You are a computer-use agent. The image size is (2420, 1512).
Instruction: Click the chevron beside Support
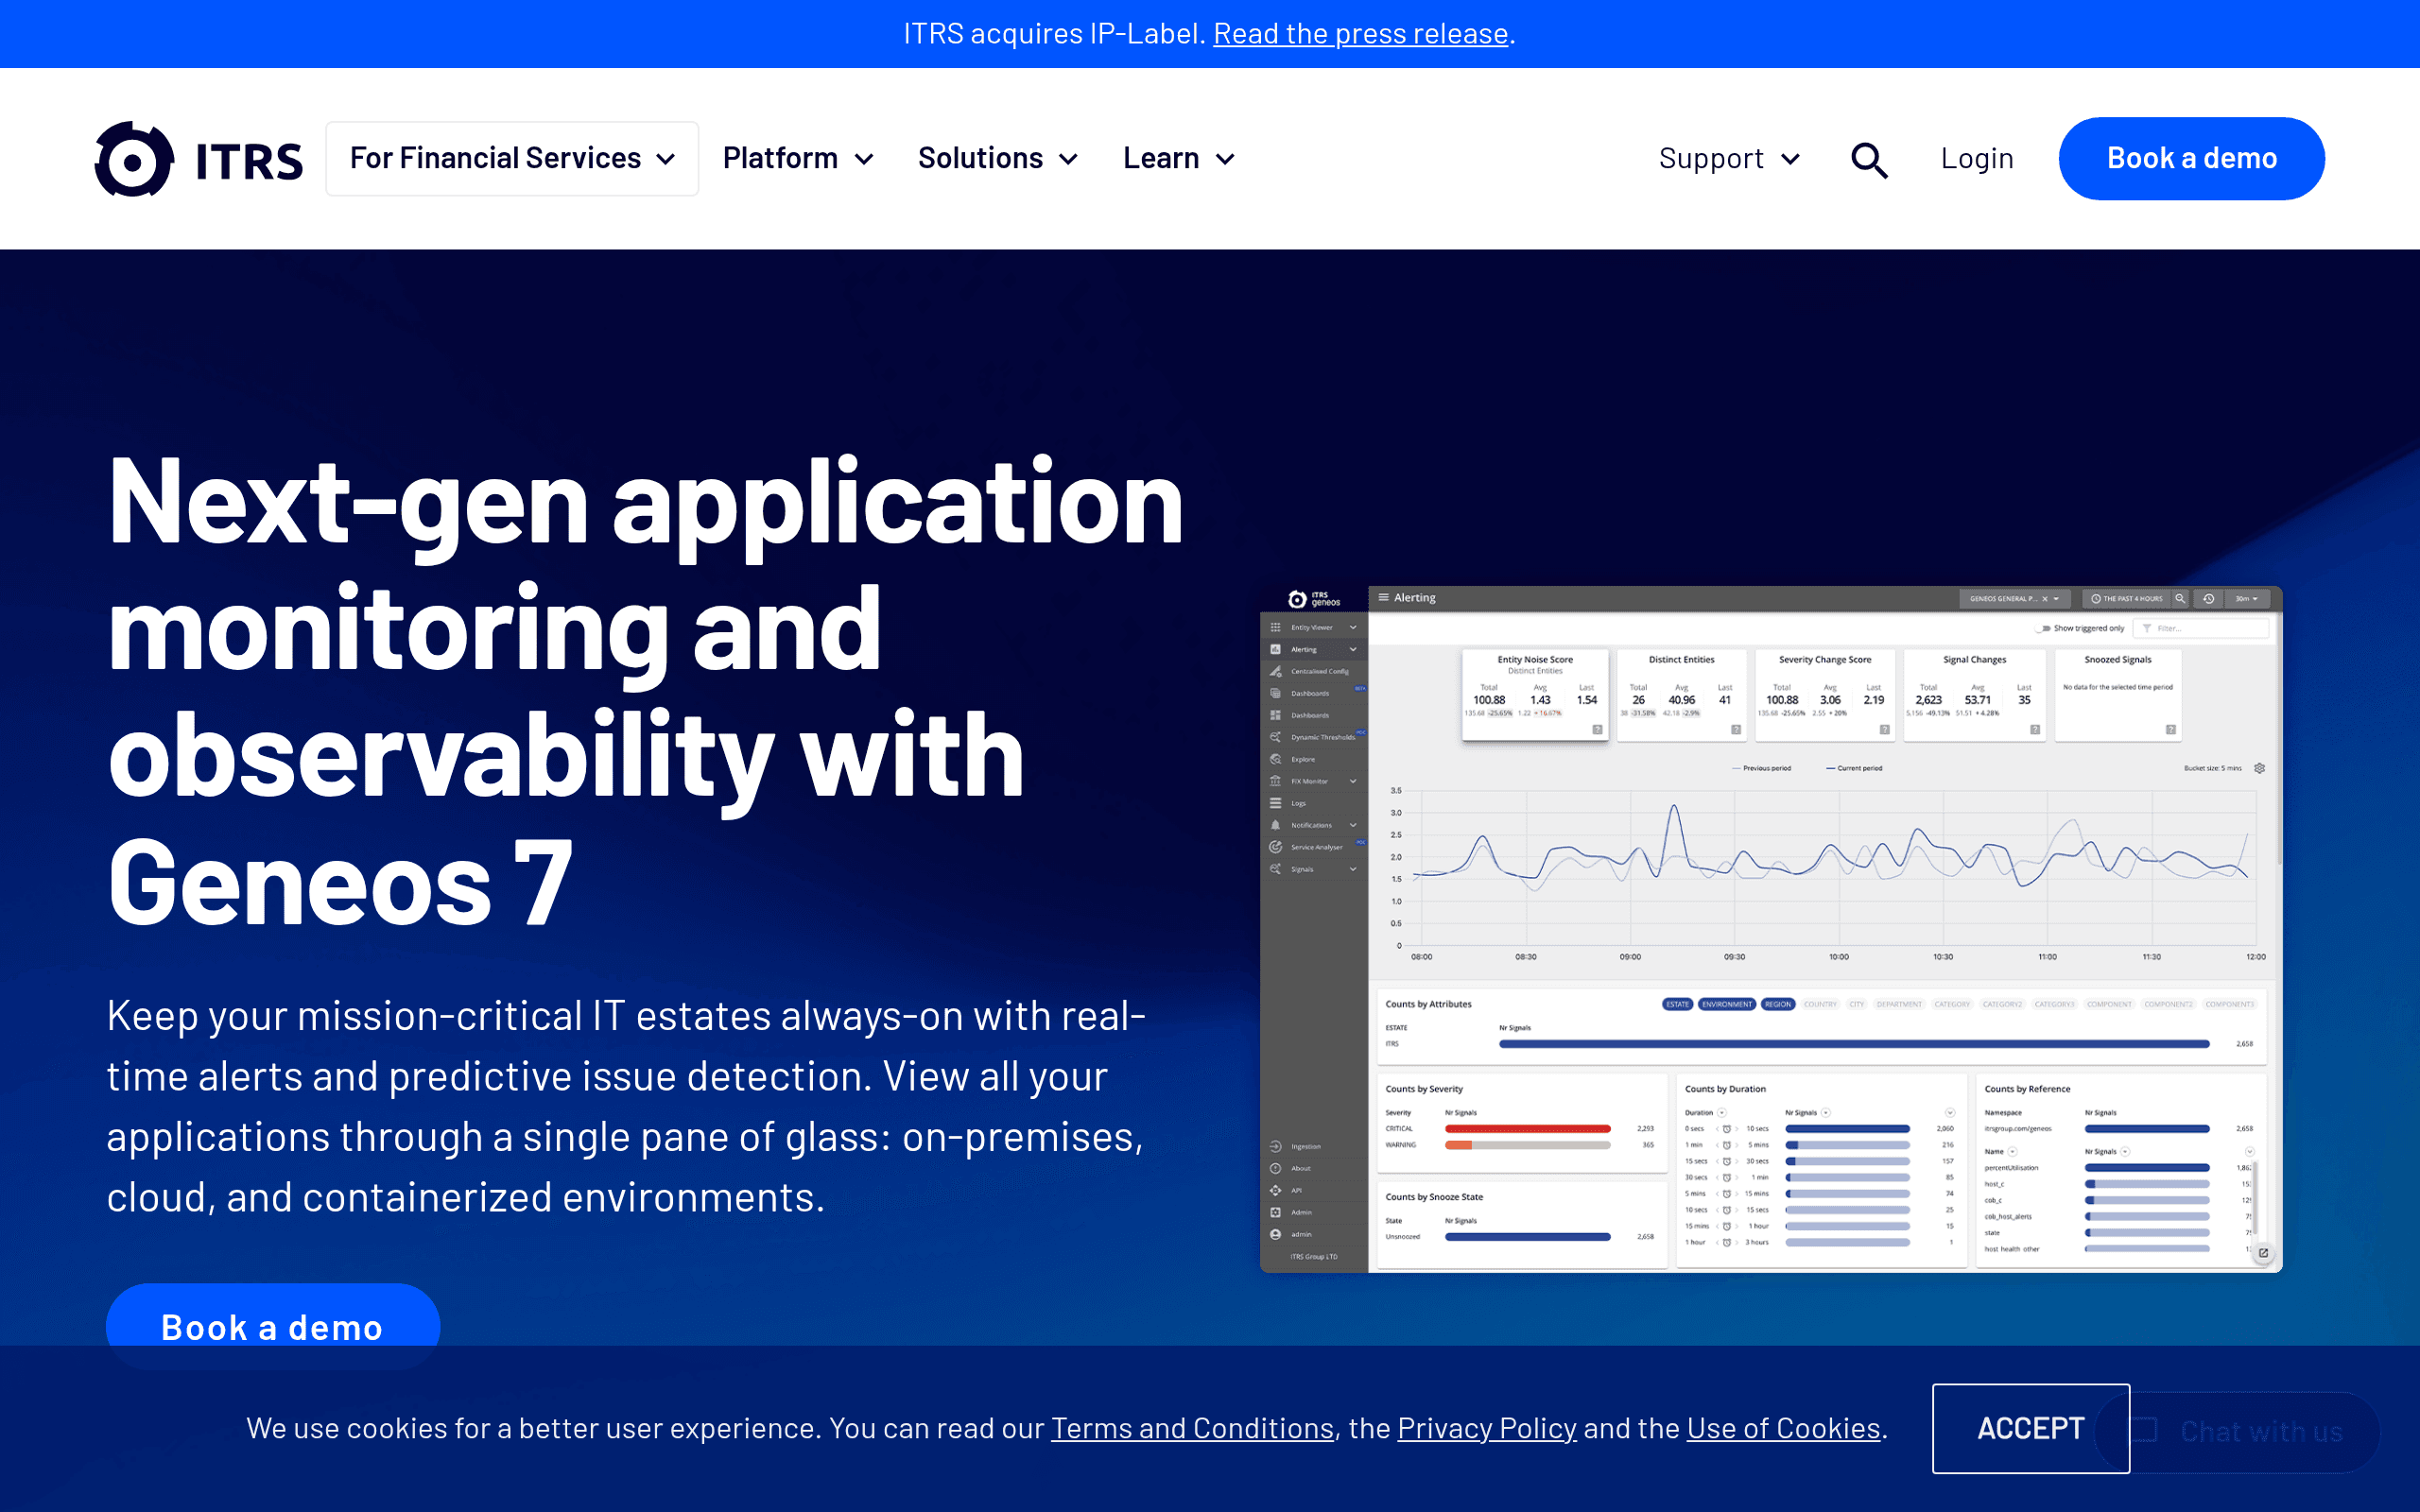tap(1790, 160)
